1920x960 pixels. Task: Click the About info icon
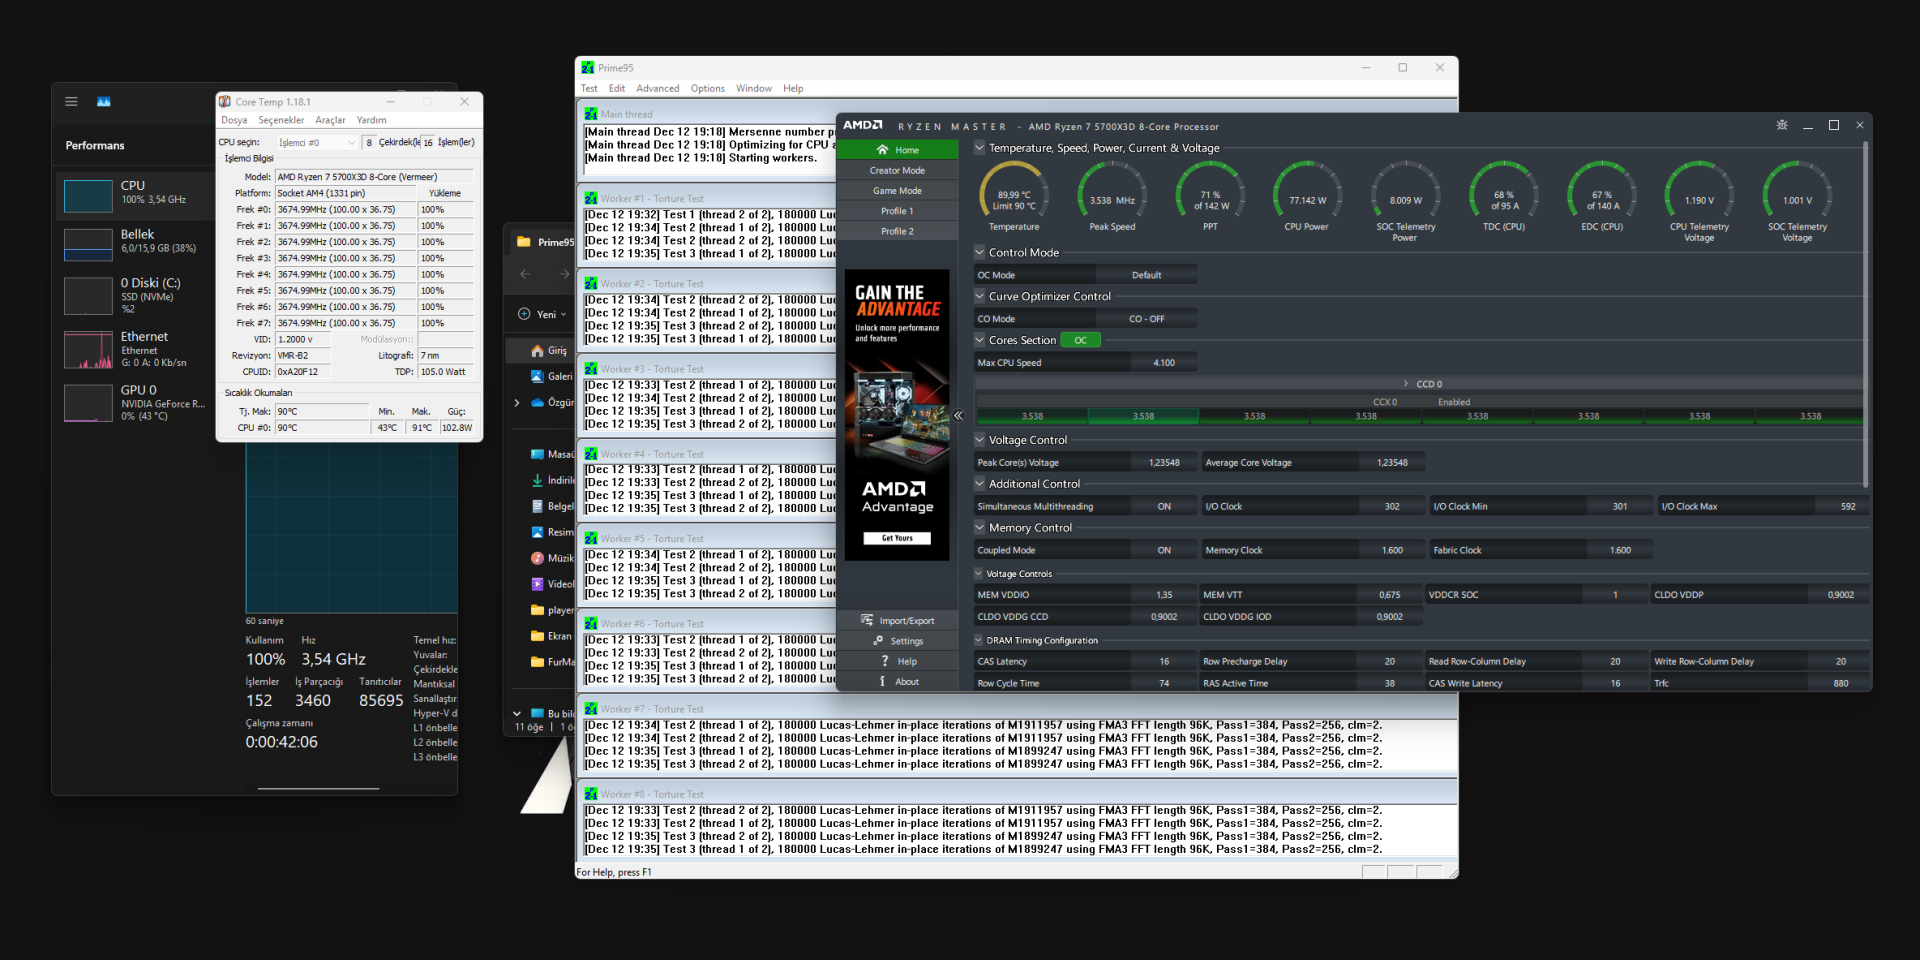[882, 681]
